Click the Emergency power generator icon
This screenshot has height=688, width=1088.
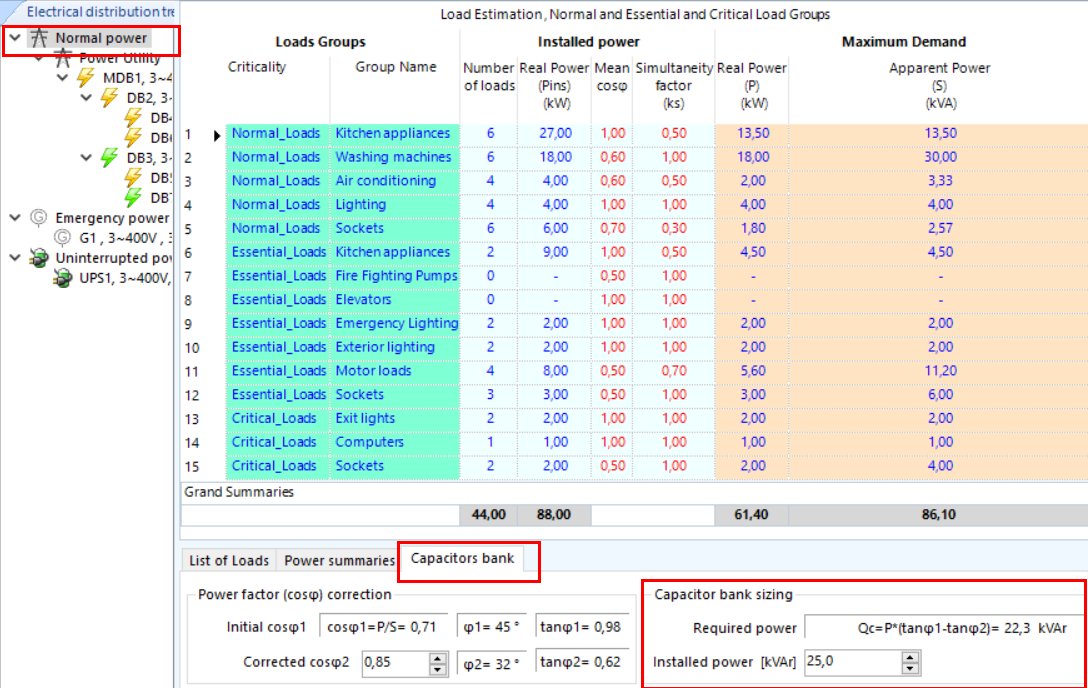pos(38,217)
